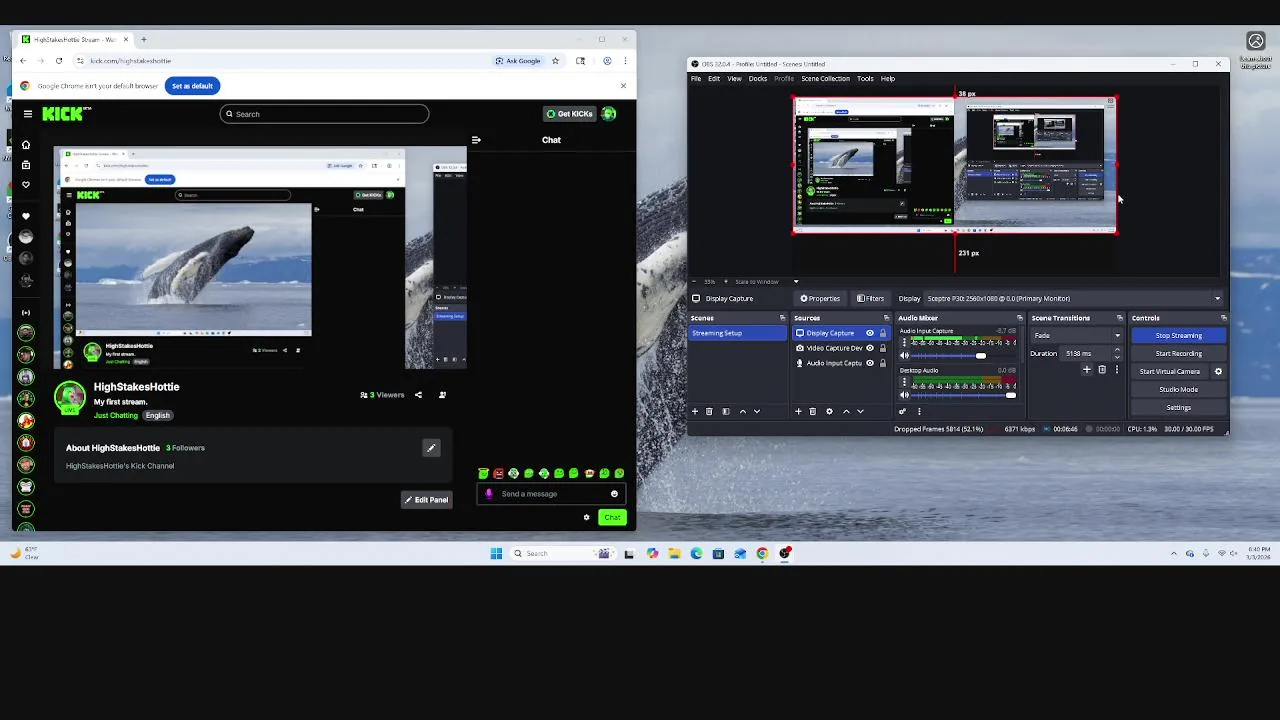Image resolution: width=1280 pixels, height=720 pixels.
Task: Open Windows Start menu
Action: coord(496,553)
